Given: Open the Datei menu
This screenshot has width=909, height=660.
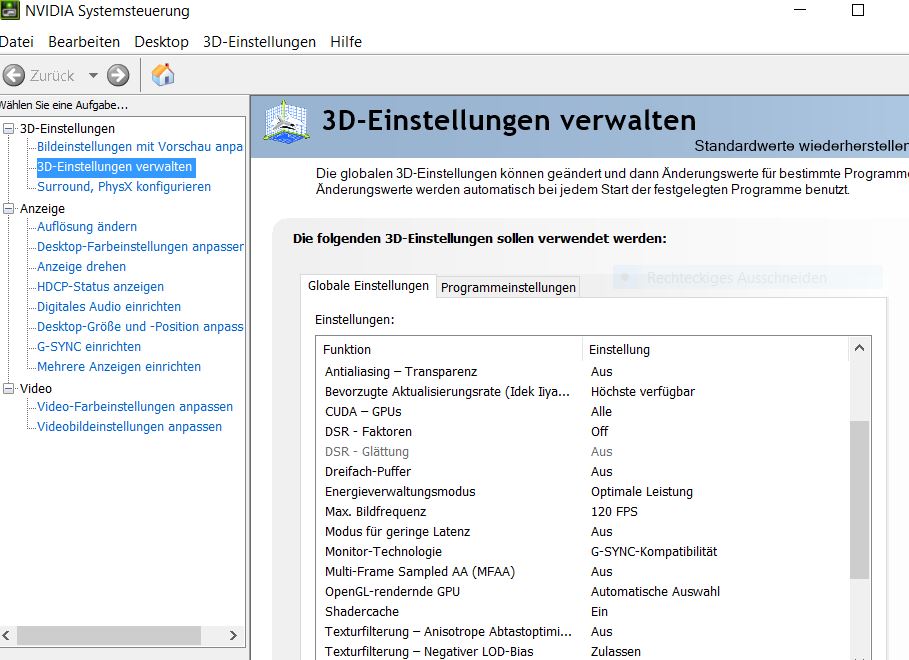Looking at the screenshot, I should click(16, 42).
